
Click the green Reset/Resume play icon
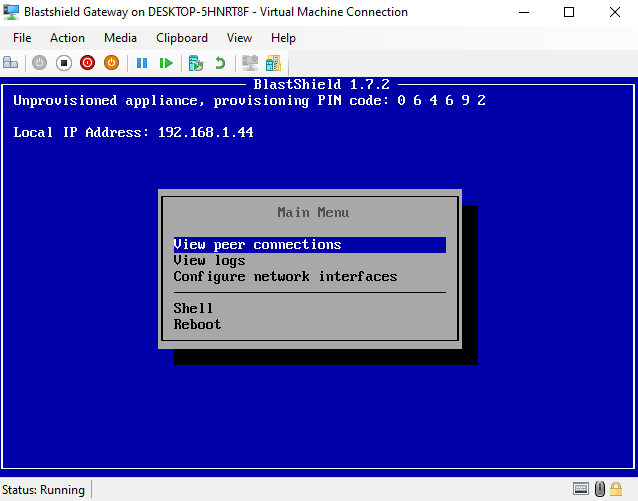[x=166, y=62]
